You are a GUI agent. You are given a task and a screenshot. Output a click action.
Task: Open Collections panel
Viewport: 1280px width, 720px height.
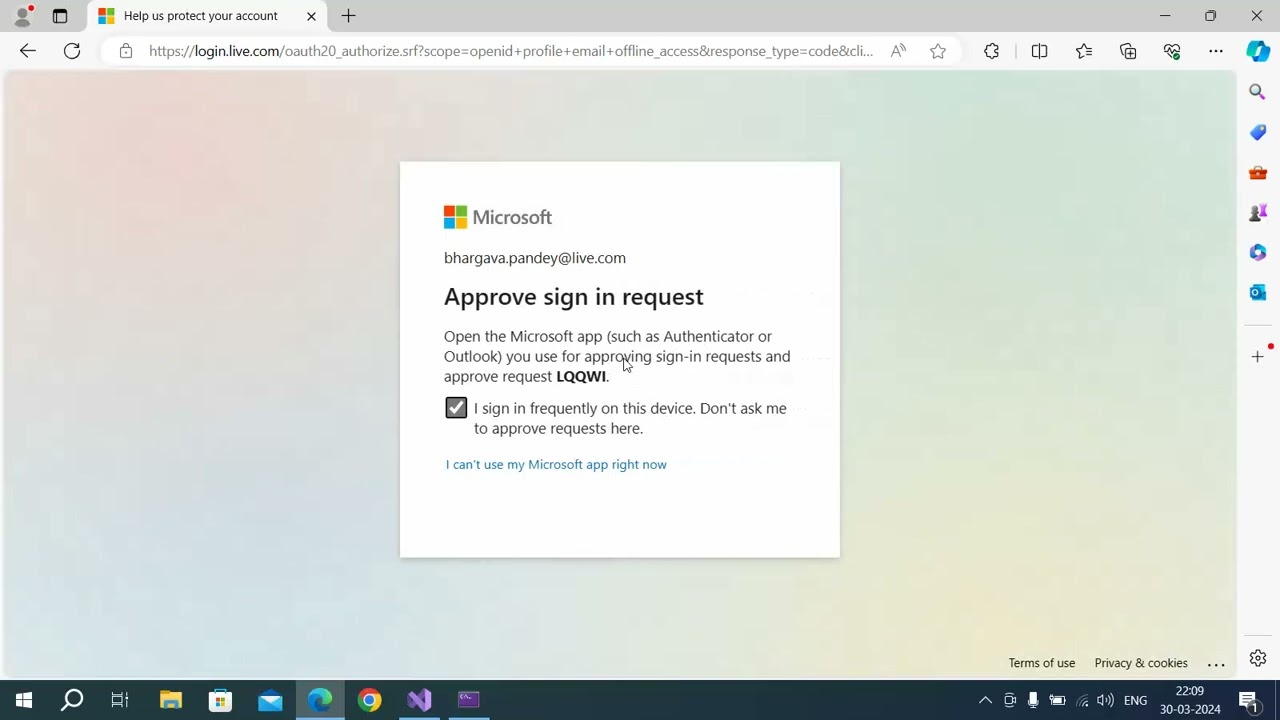click(1128, 51)
